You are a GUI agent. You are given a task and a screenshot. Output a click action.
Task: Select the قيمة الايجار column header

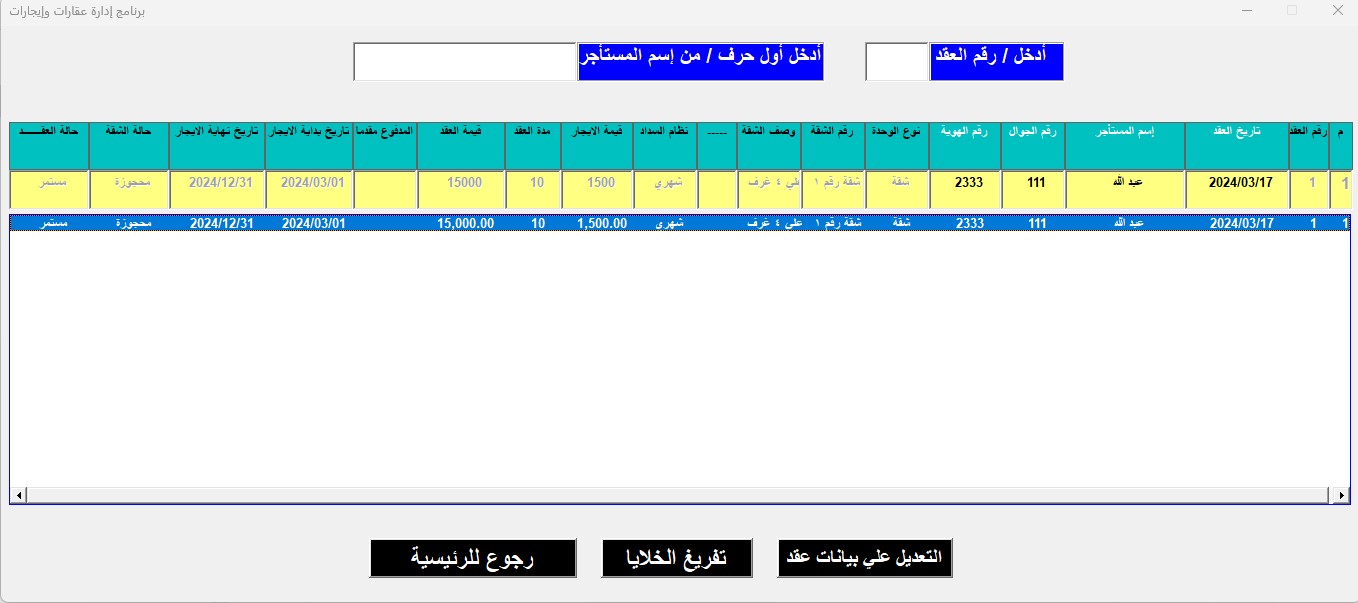597,146
